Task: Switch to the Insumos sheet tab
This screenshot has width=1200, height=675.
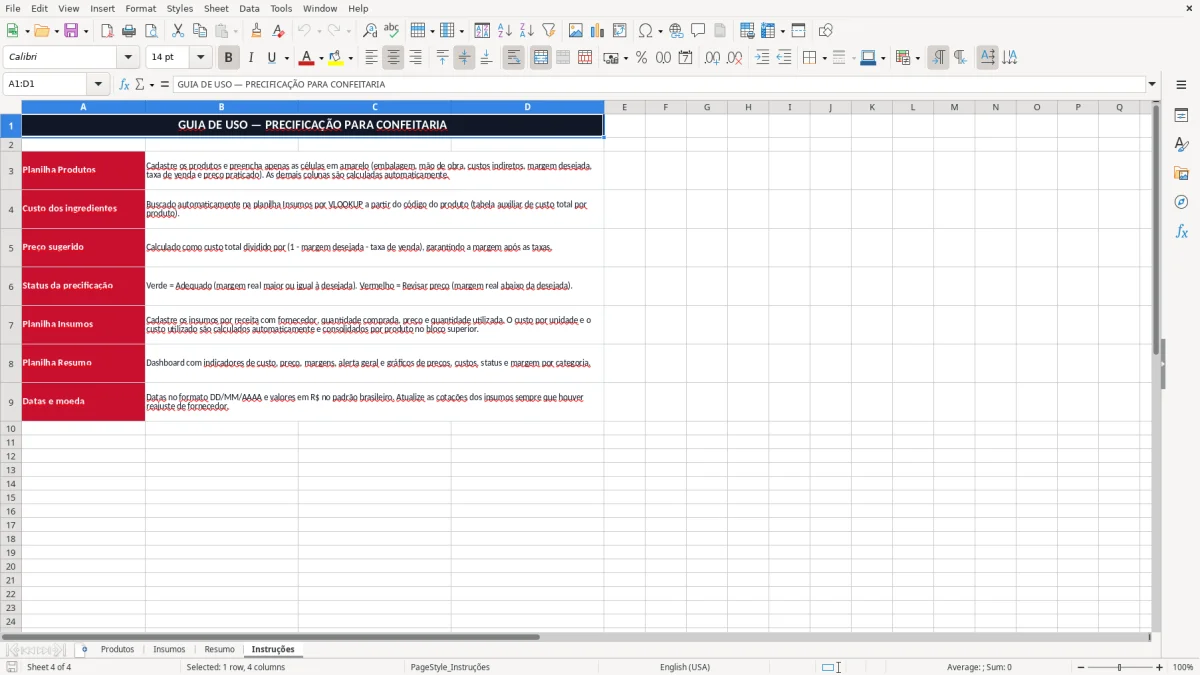Action: point(169,650)
